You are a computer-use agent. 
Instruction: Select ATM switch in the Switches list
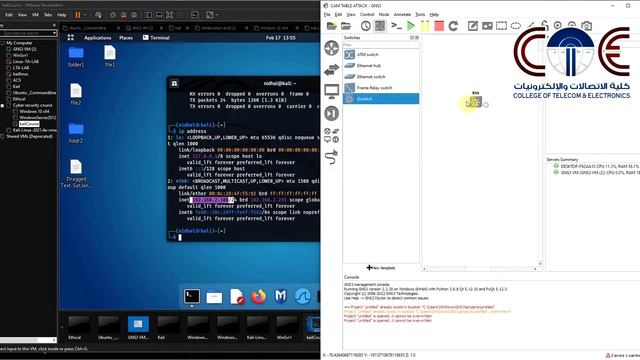pos(381,54)
